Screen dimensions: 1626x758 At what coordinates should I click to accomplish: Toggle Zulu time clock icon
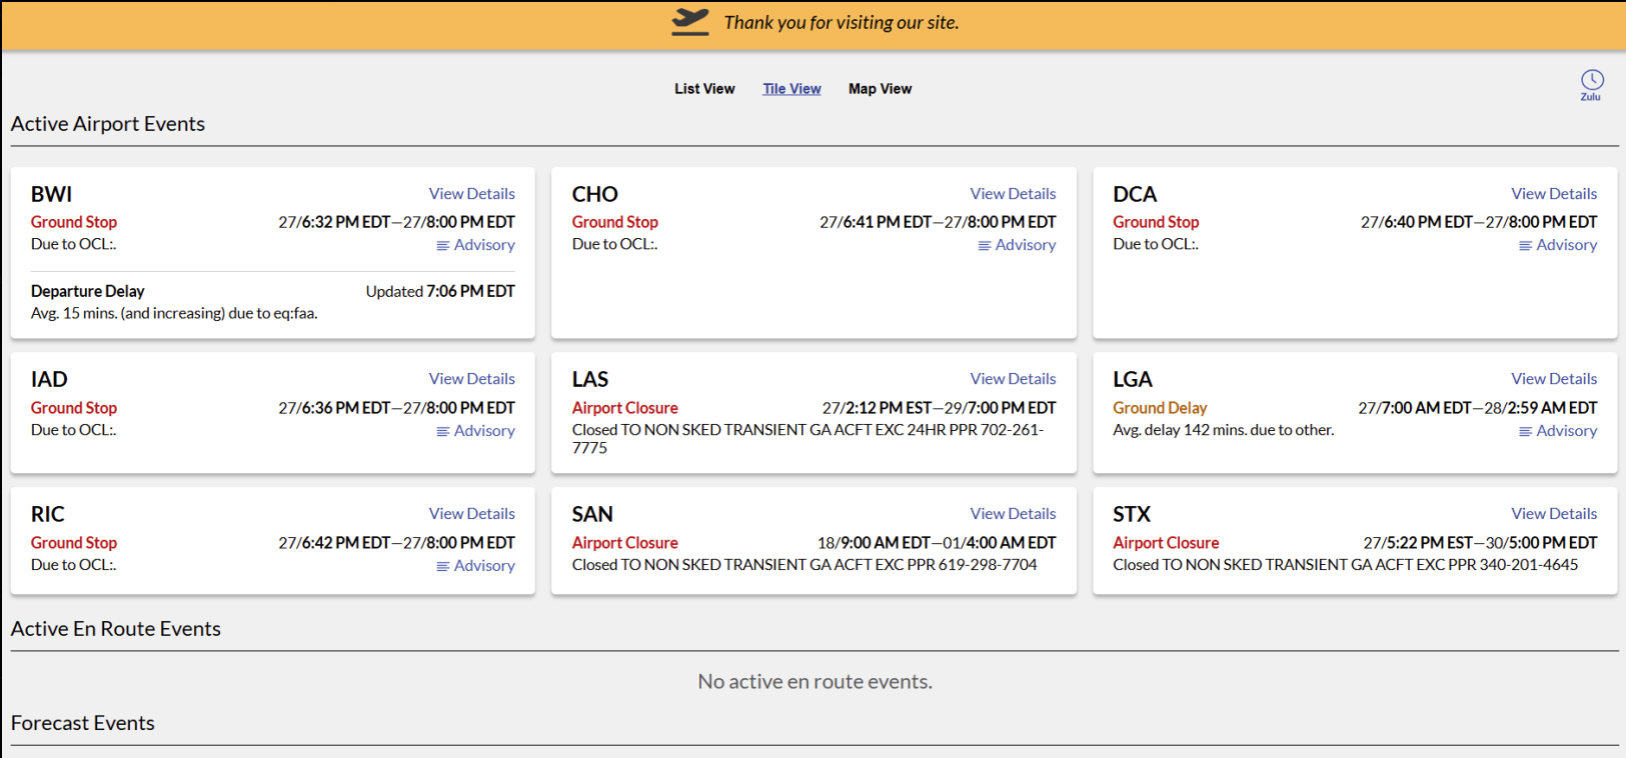[x=1592, y=84]
